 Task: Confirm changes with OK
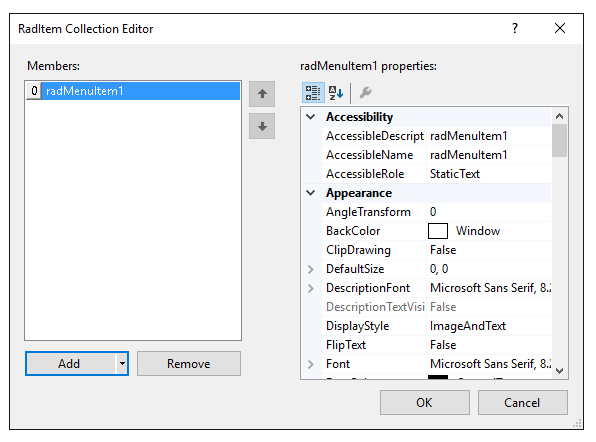[425, 402]
